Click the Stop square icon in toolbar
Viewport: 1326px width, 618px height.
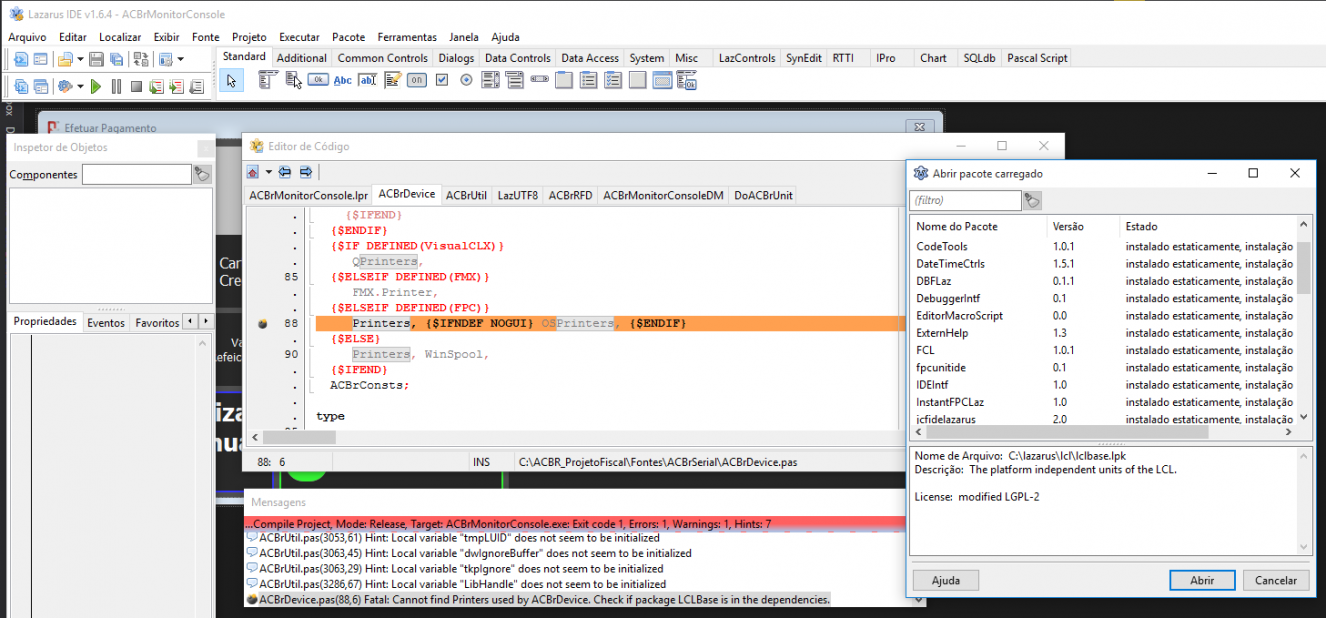click(x=136, y=87)
